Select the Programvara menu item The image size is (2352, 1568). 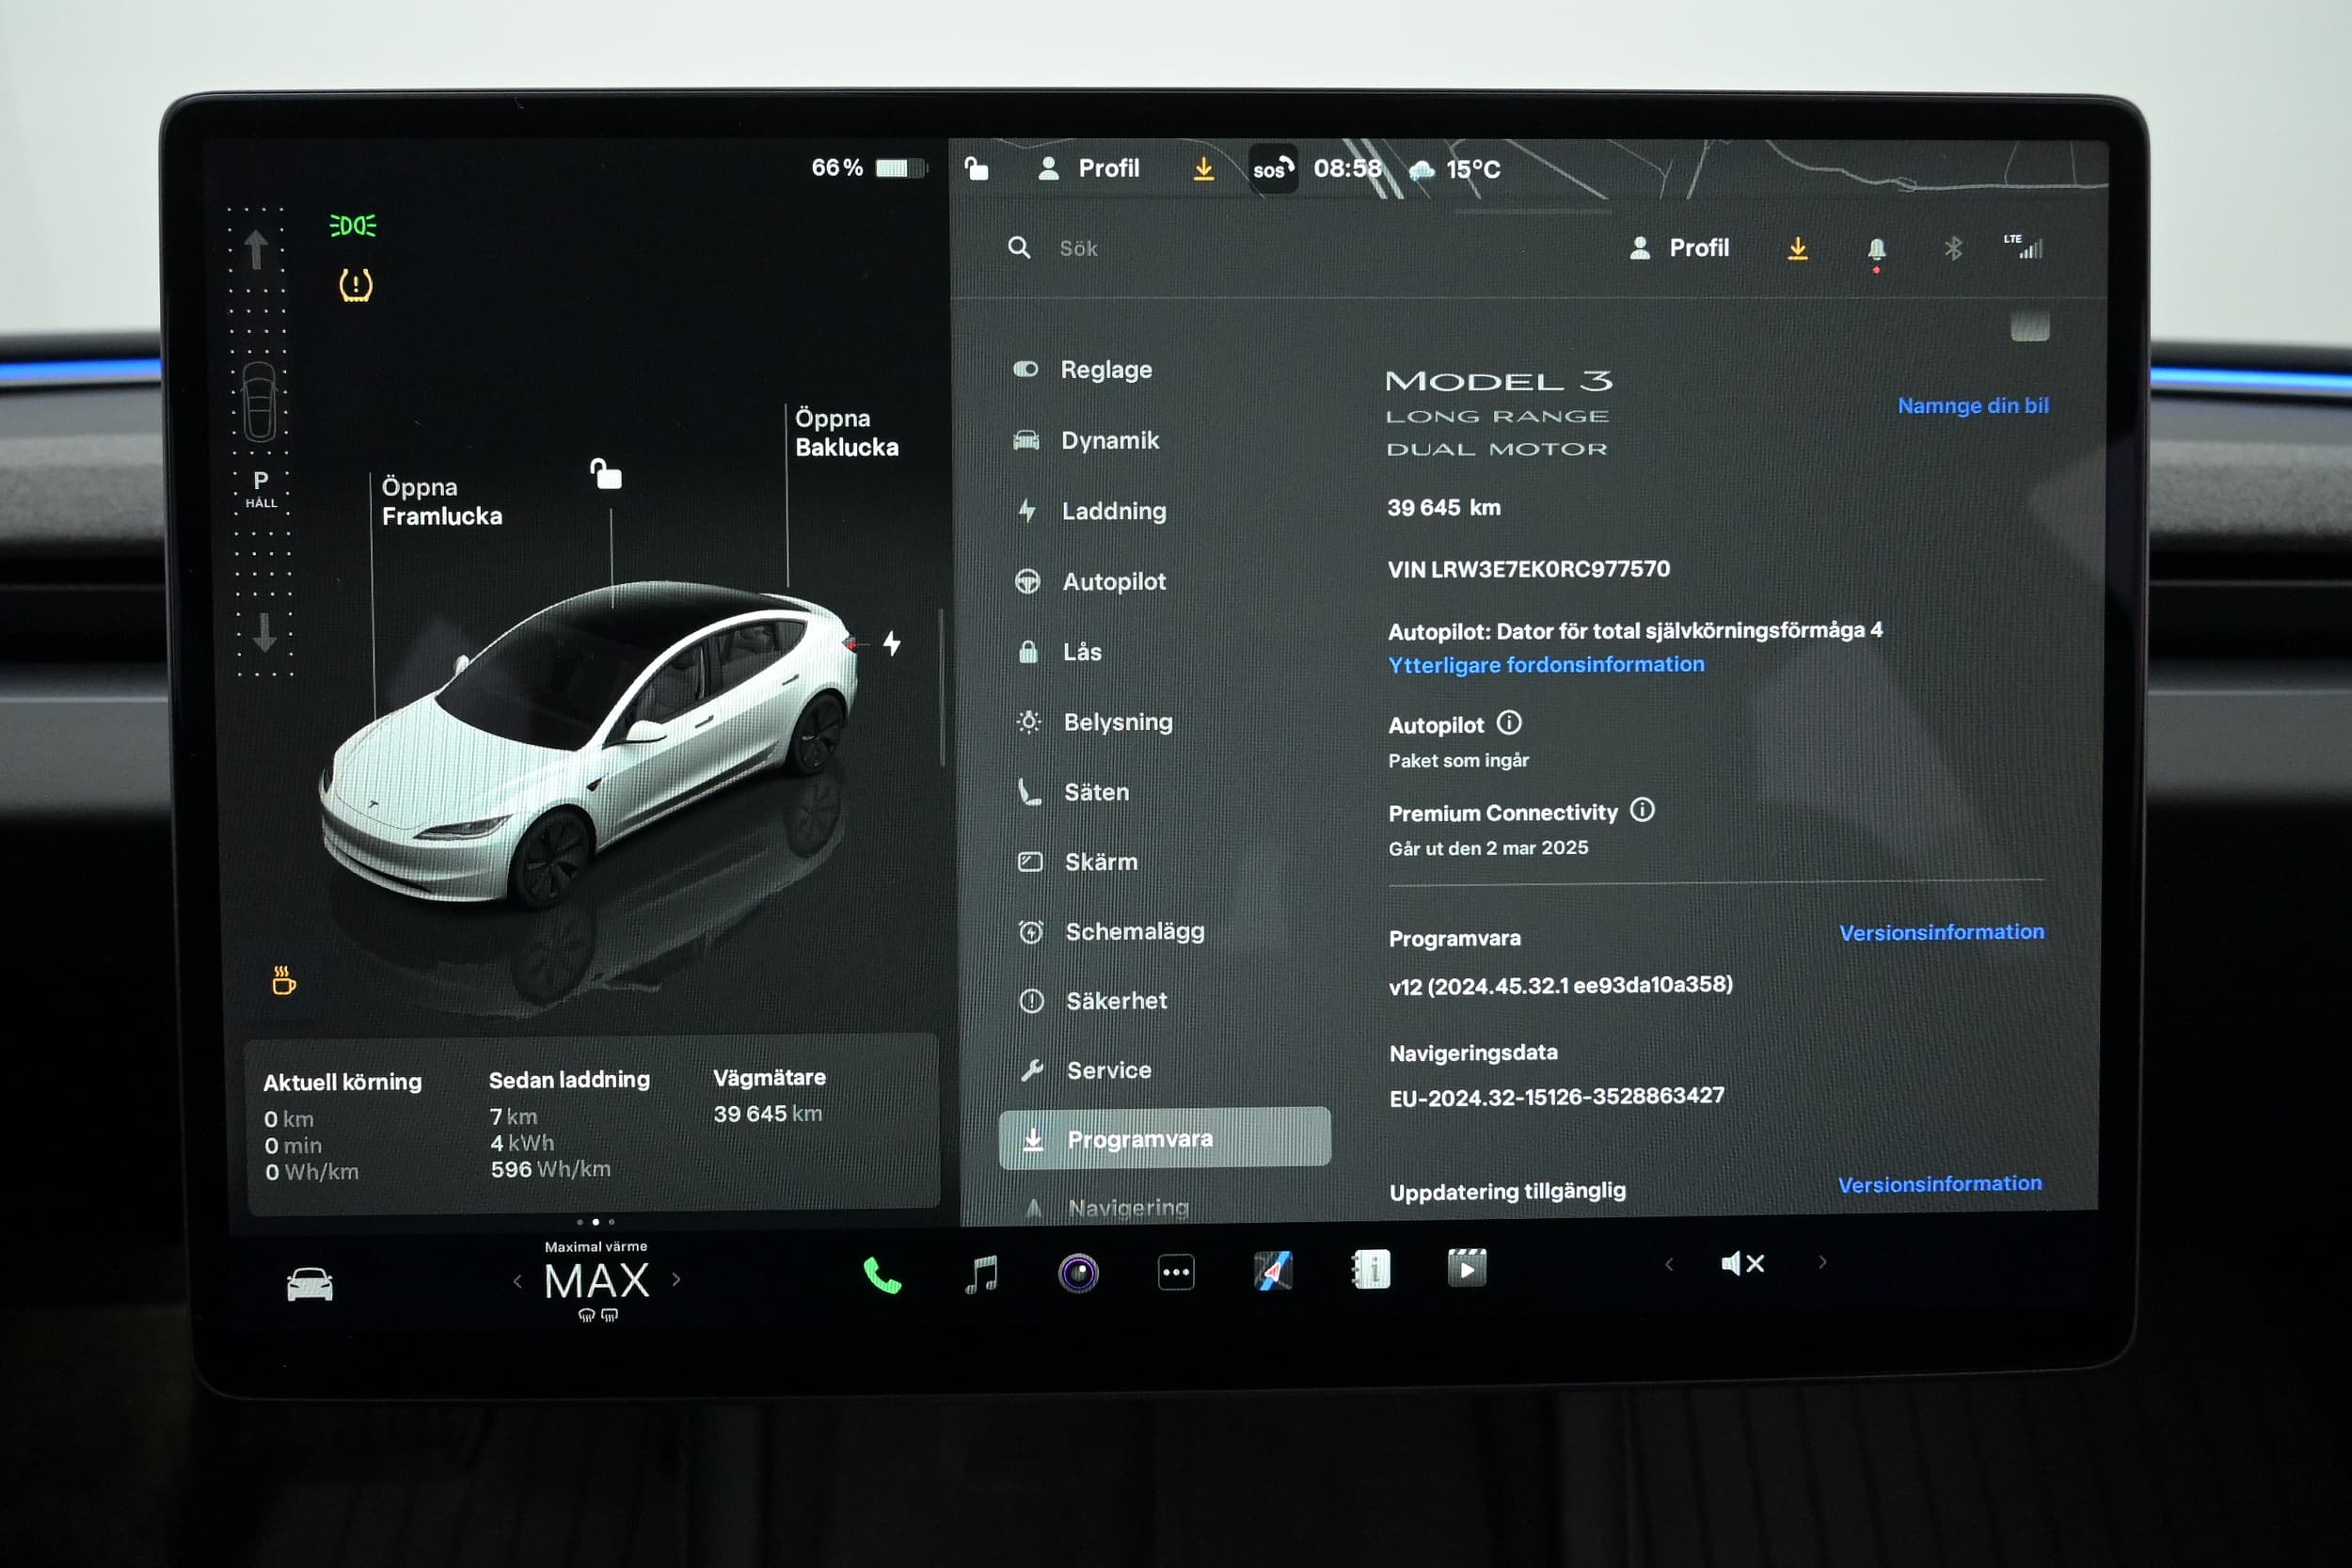pos(1165,1138)
